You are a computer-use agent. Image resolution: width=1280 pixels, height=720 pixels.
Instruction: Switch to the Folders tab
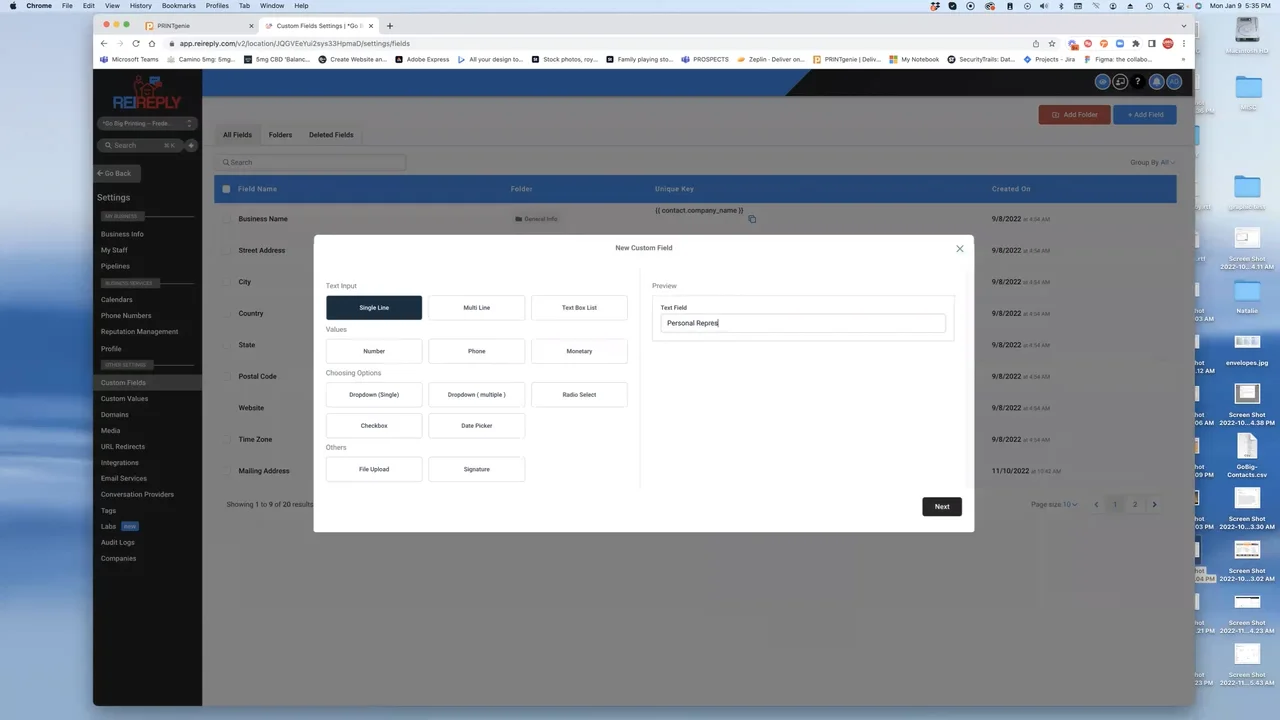280,135
